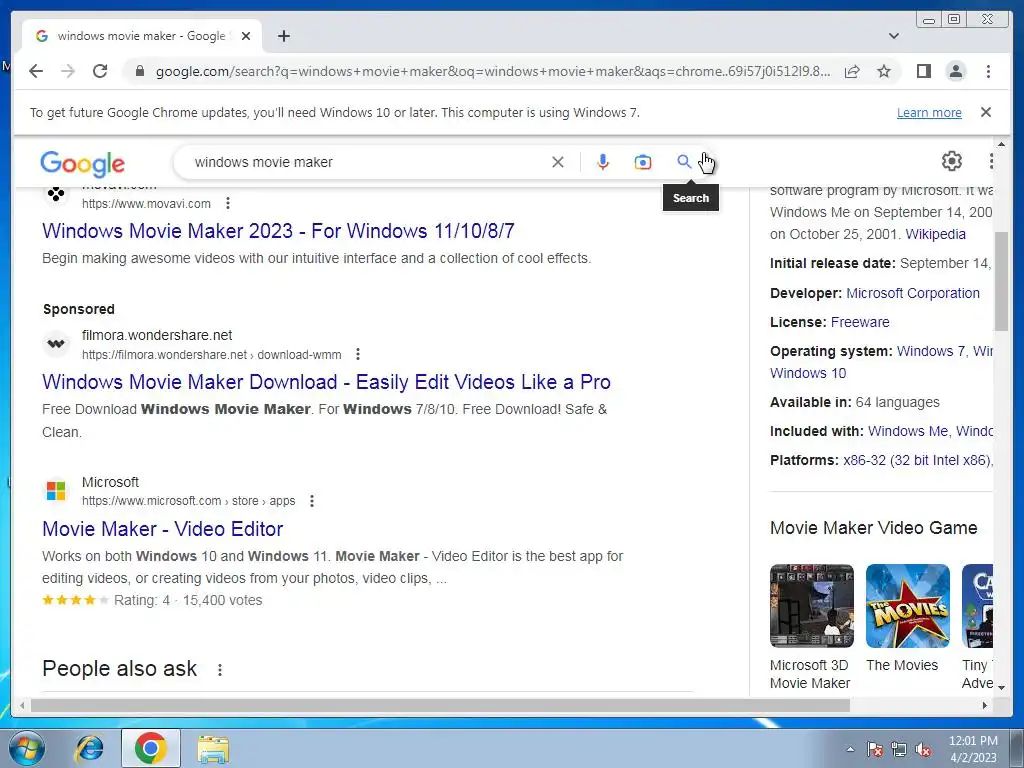The width and height of the screenshot is (1024, 768).
Task: Click the padlock site info icon
Action: click(x=139, y=71)
